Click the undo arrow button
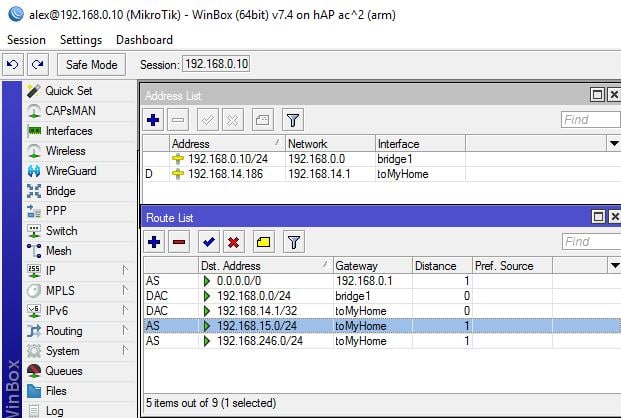This screenshot has width=621, height=418. (13, 65)
